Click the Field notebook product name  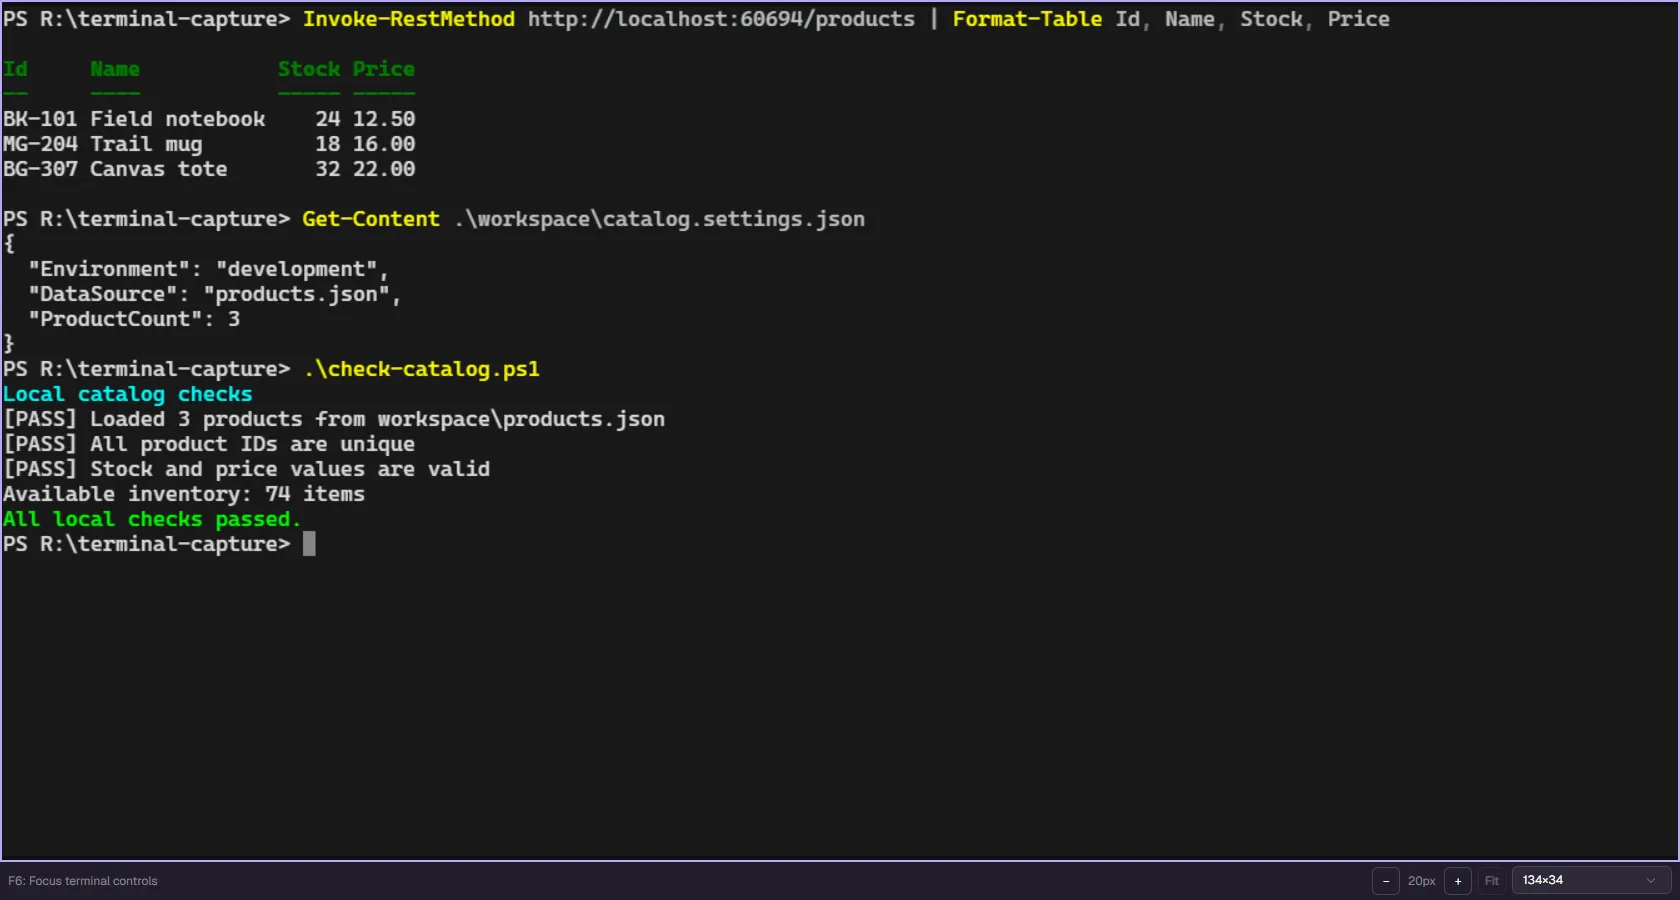(x=178, y=119)
